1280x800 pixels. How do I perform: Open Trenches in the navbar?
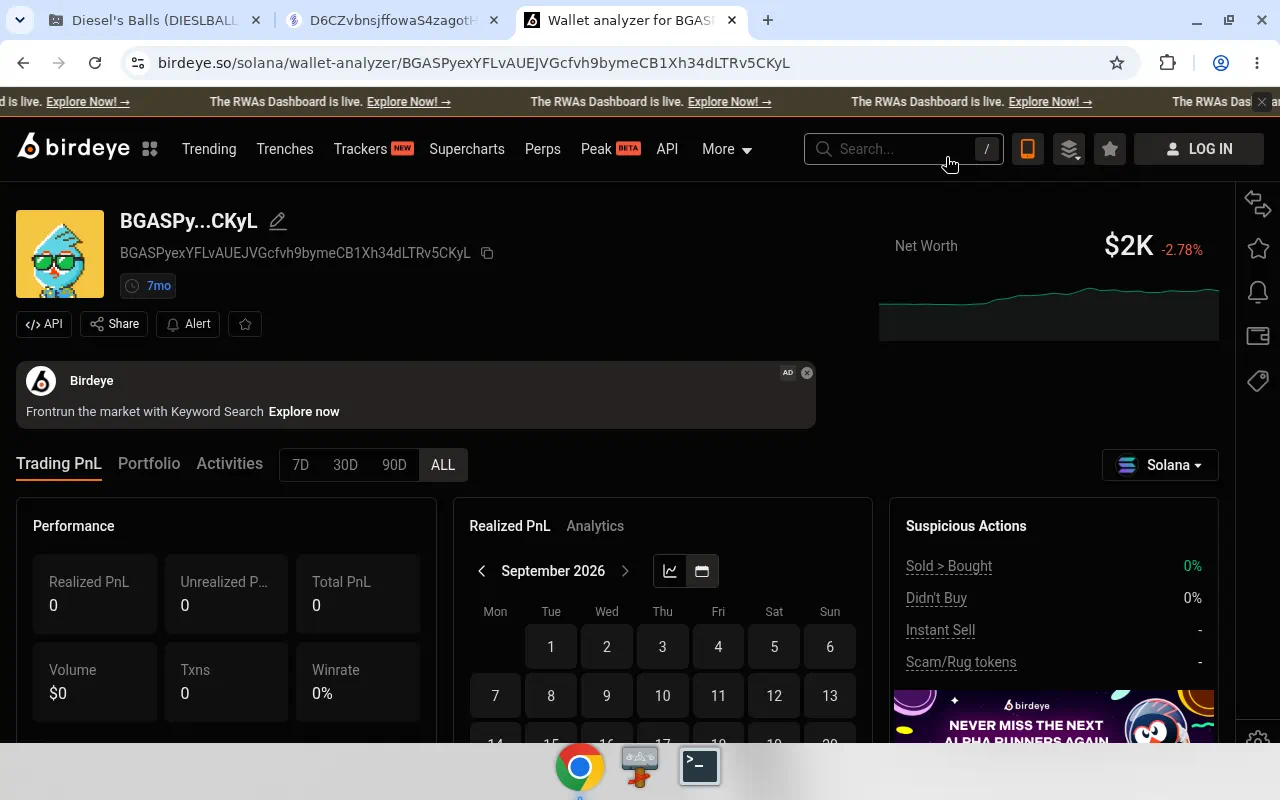pos(285,149)
